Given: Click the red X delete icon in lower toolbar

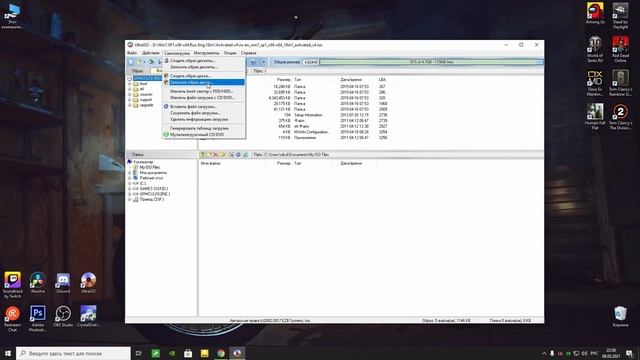Looking at the screenshot, I should [x=215, y=155].
